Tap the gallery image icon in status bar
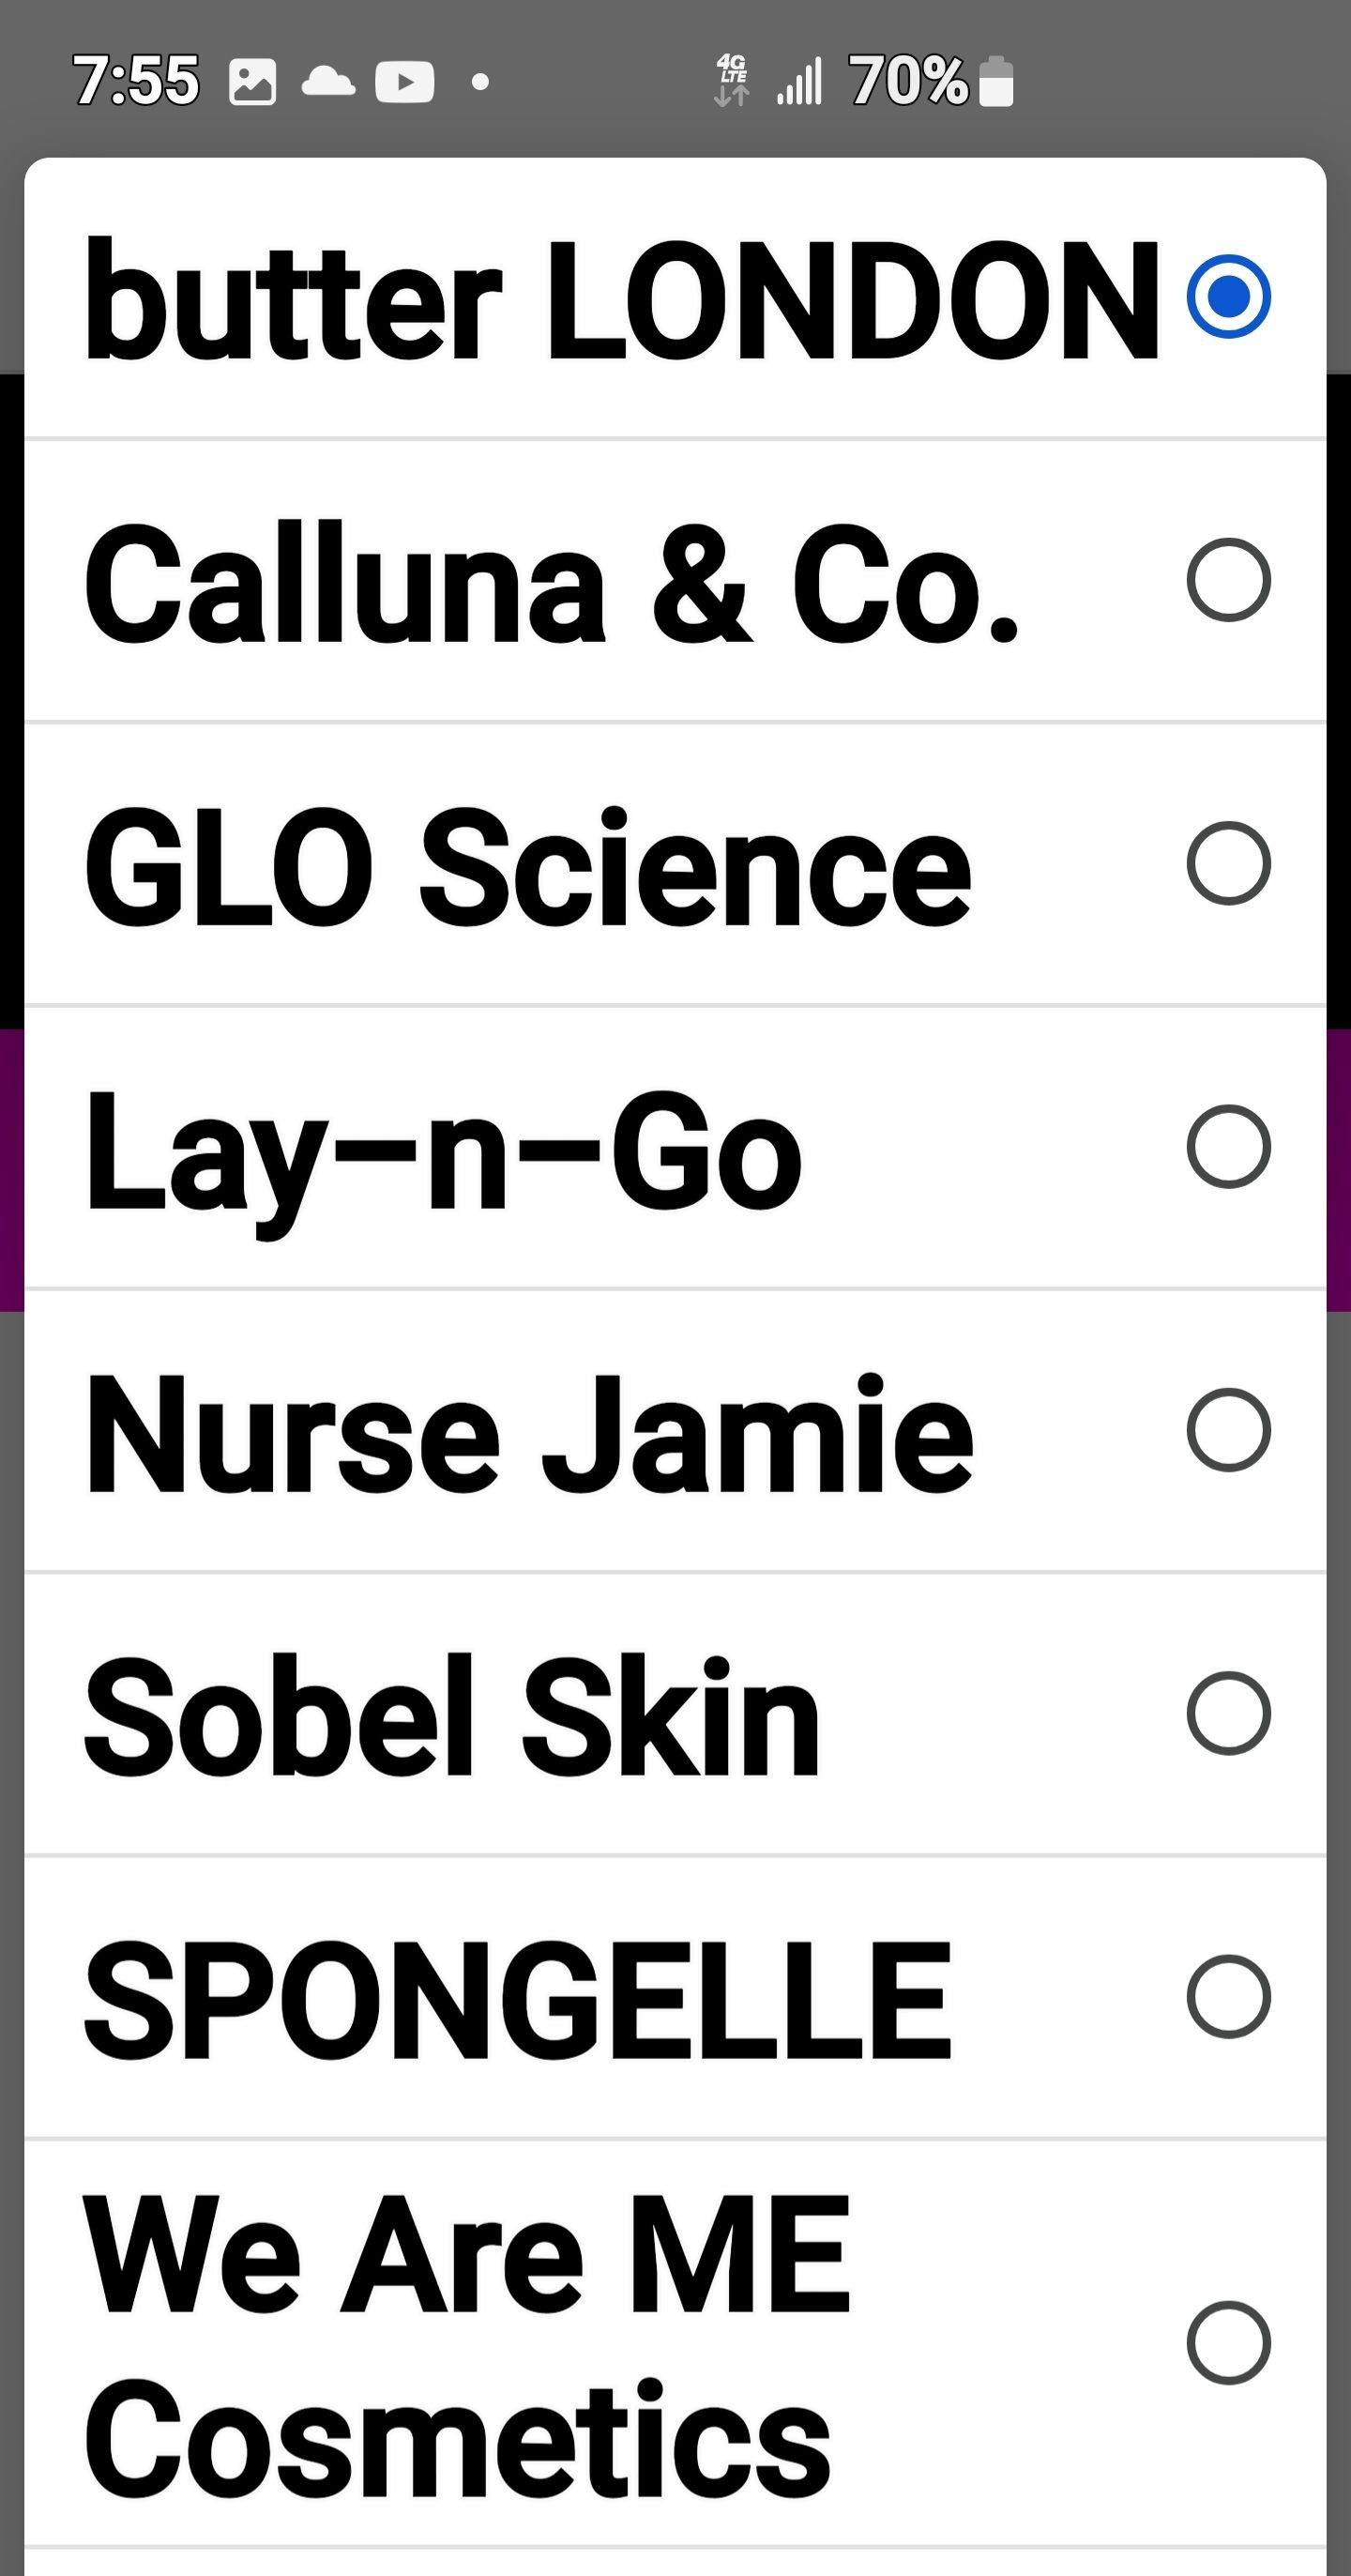The image size is (1351, 2576). coord(252,82)
